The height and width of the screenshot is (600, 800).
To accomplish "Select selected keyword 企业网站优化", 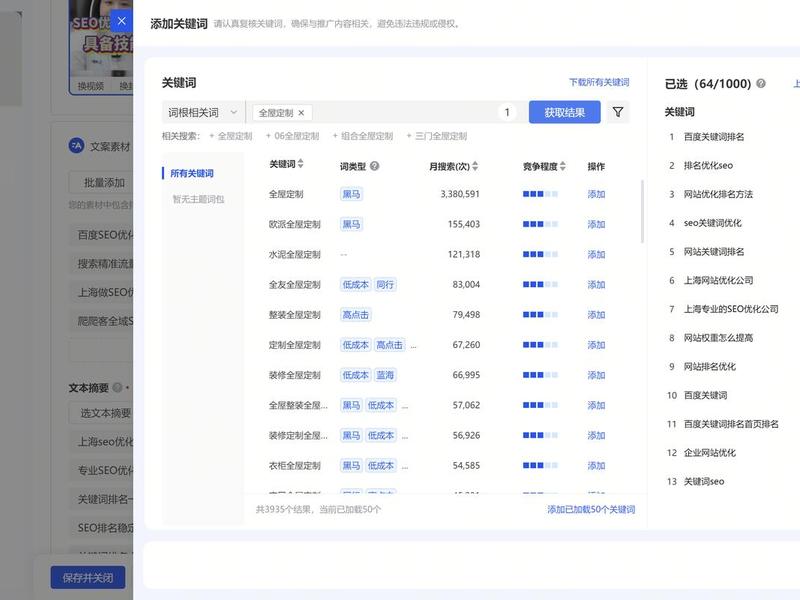I will (x=710, y=453).
